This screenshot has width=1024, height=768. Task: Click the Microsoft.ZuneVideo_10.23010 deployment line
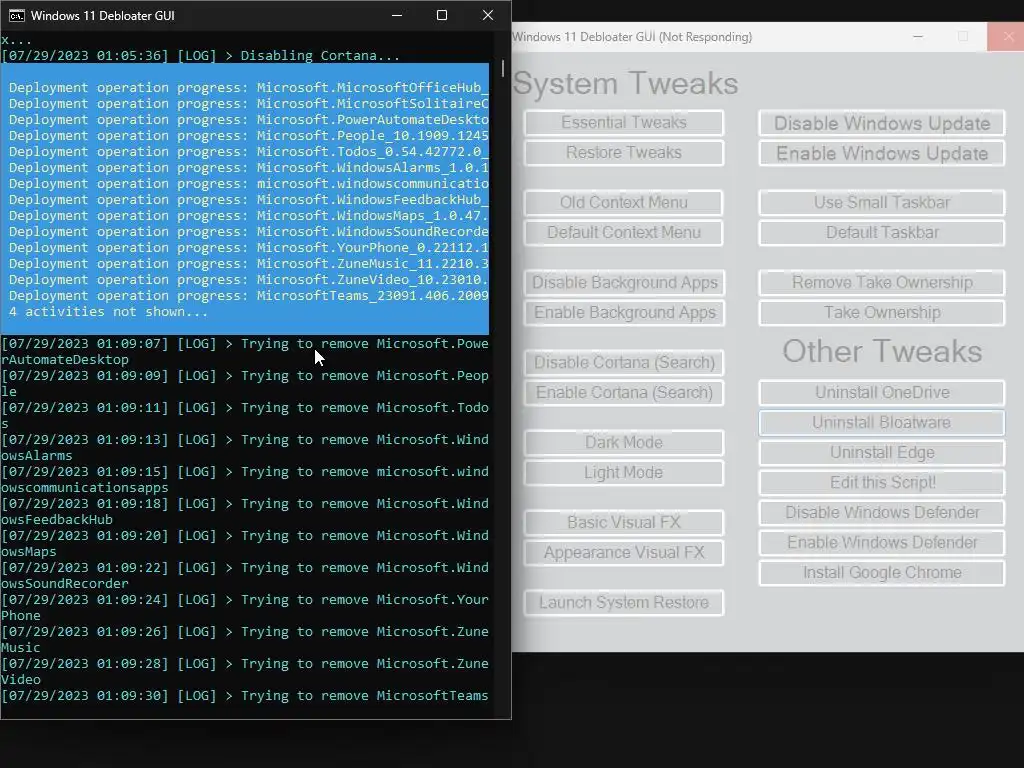248,280
